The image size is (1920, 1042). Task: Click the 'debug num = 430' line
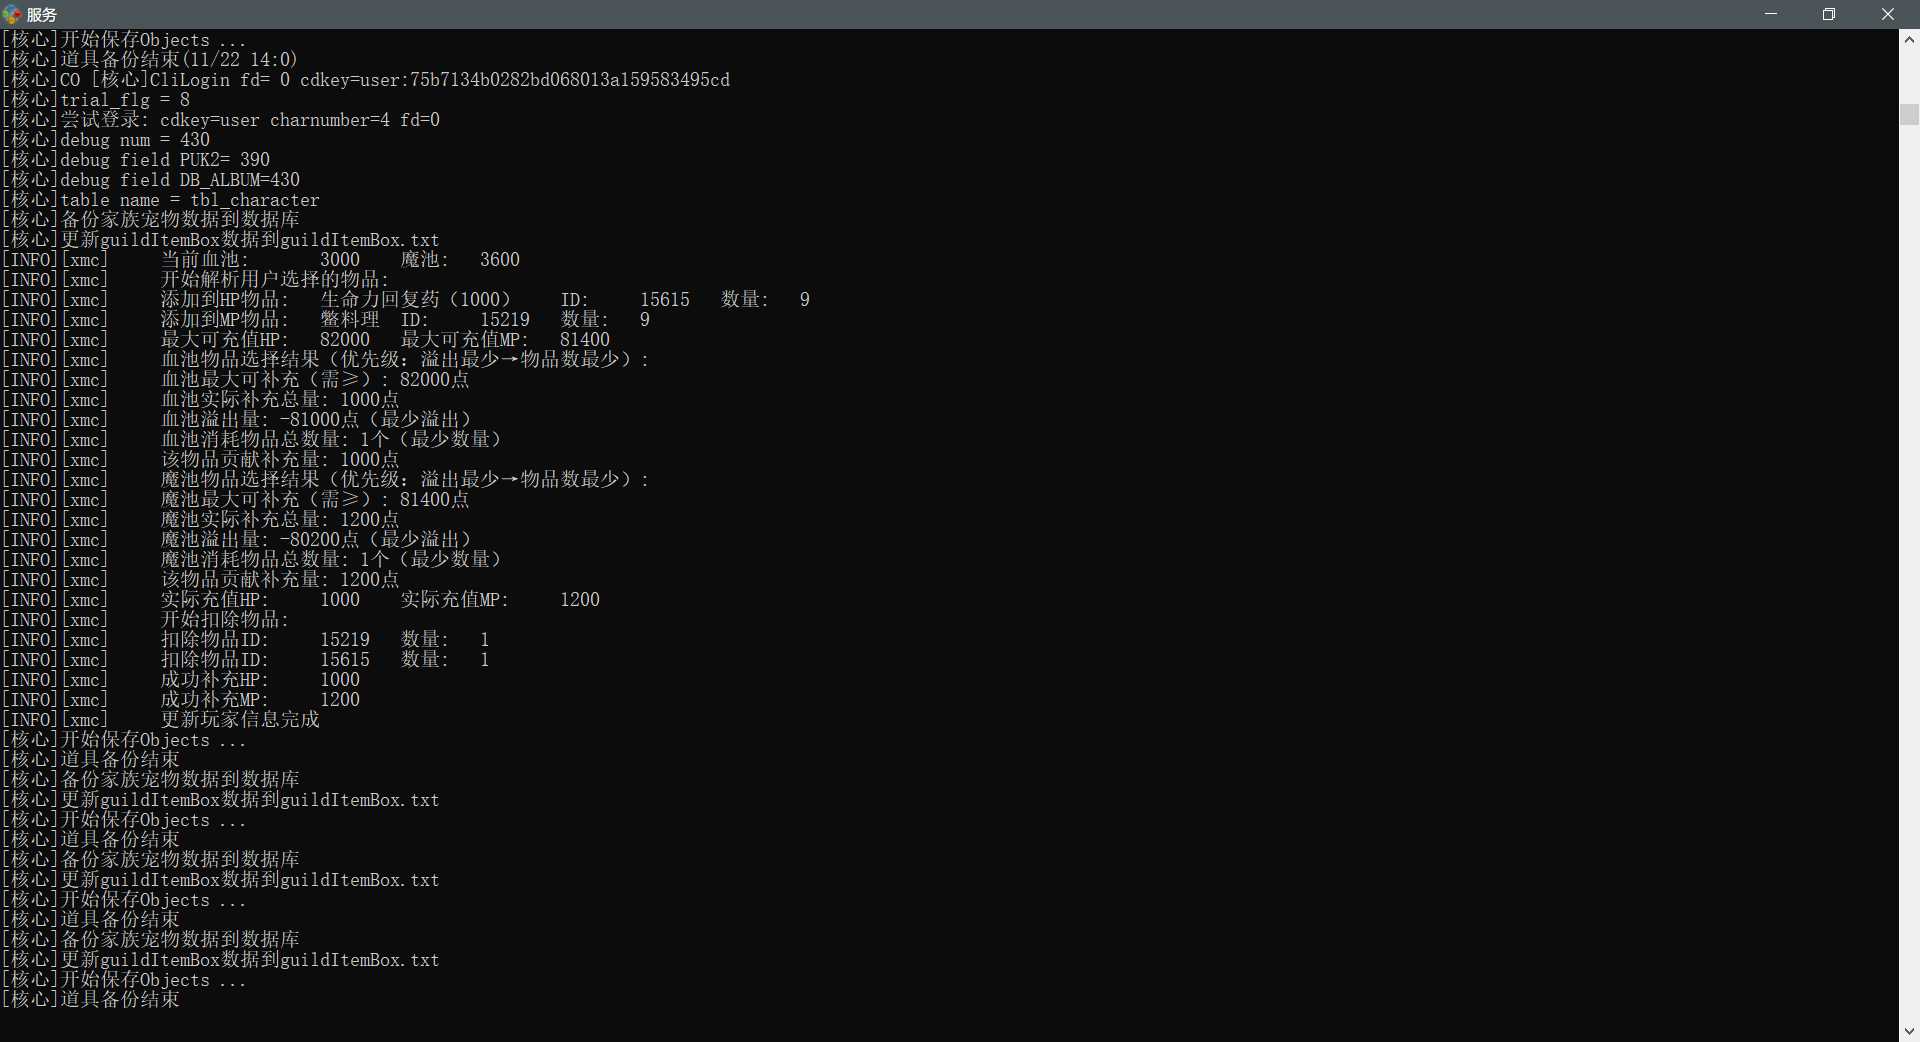tap(106, 140)
